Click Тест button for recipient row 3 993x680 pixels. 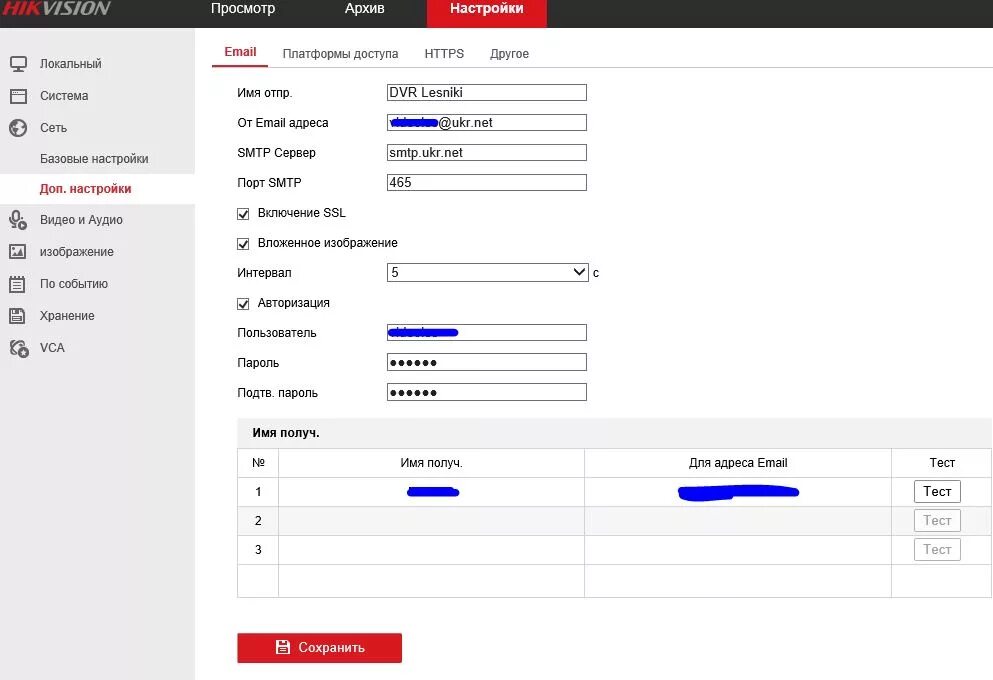[x=937, y=550]
